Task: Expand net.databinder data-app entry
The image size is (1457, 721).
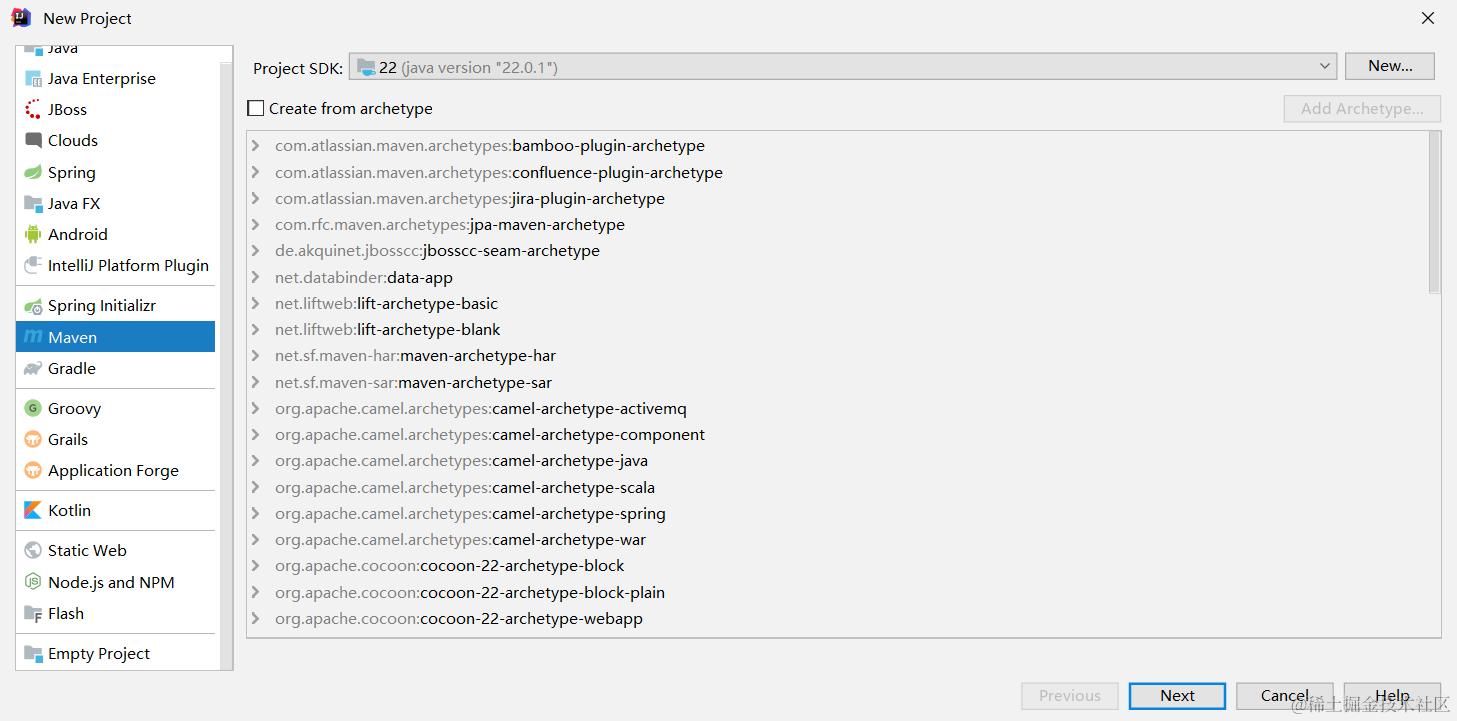Action: tap(256, 277)
